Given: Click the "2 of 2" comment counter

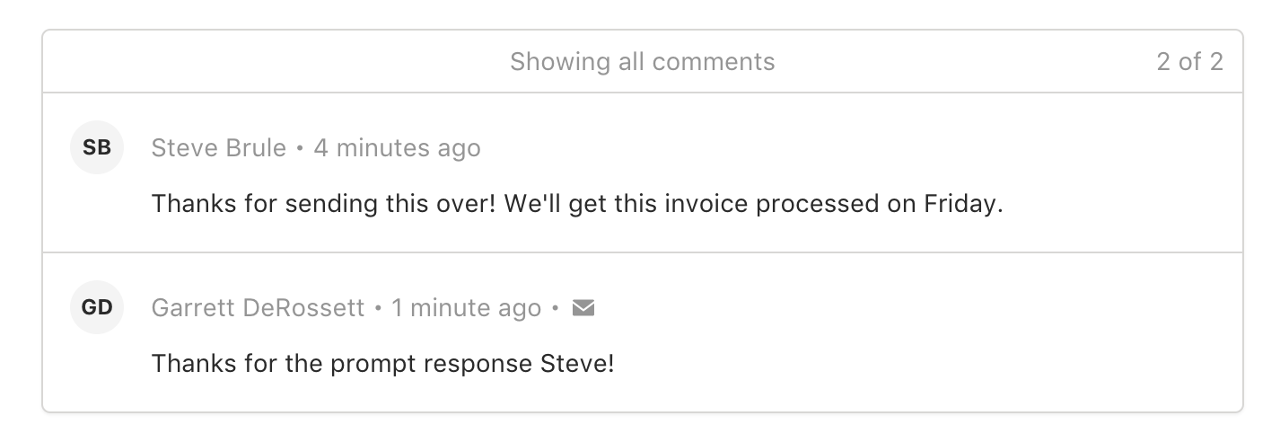Looking at the screenshot, I should click(1190, 62).
